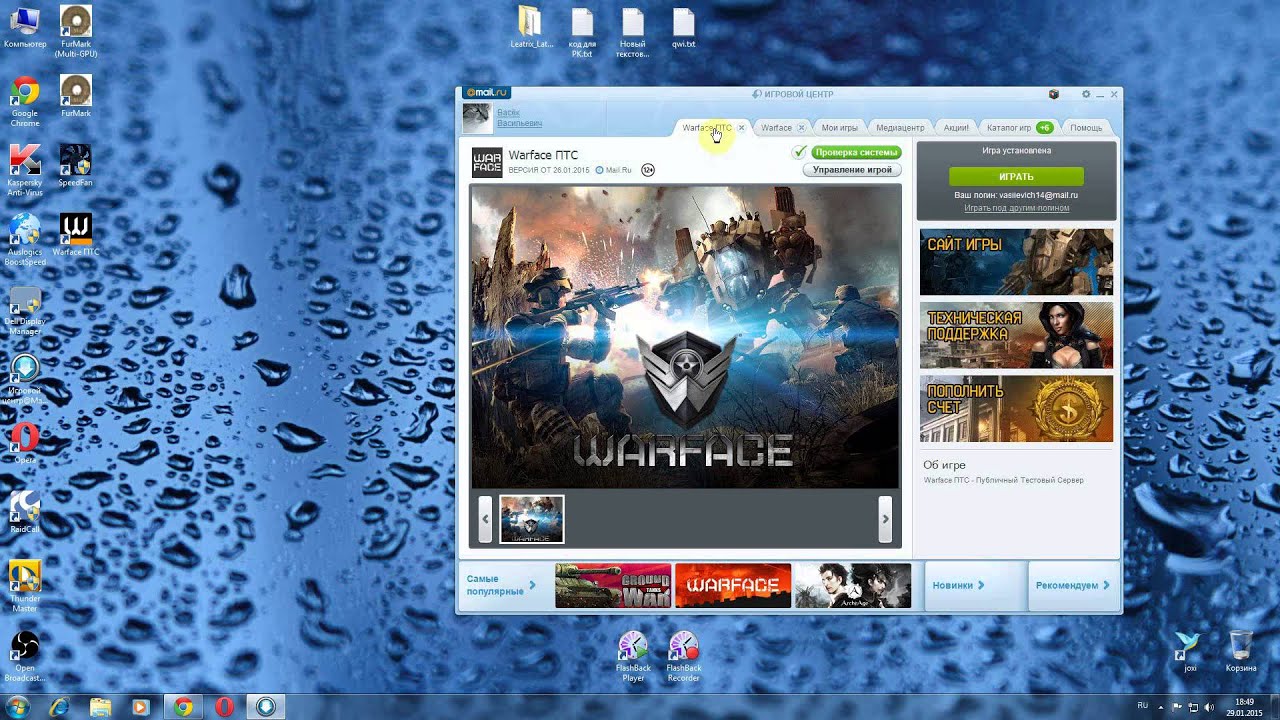Open Open Broadcaster desktop shortcut
Viewport: 1280px width, 720px height.
(x=25, y=656)
